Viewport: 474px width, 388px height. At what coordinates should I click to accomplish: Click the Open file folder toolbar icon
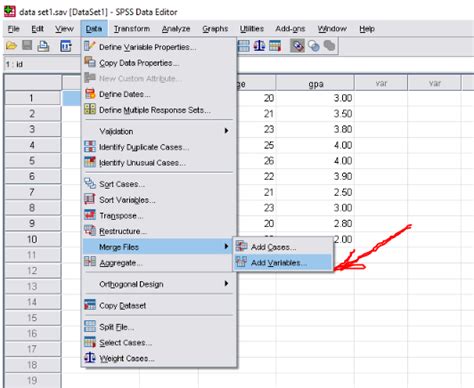[11, 46]
